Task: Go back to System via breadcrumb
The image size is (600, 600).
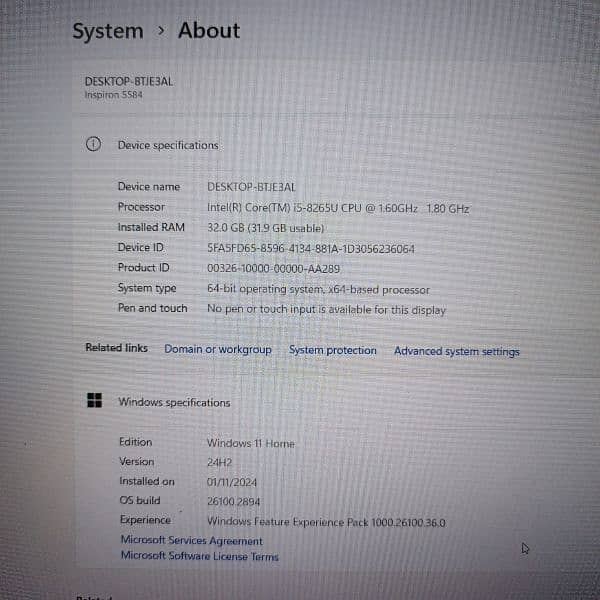Action: tap(107, 31)
